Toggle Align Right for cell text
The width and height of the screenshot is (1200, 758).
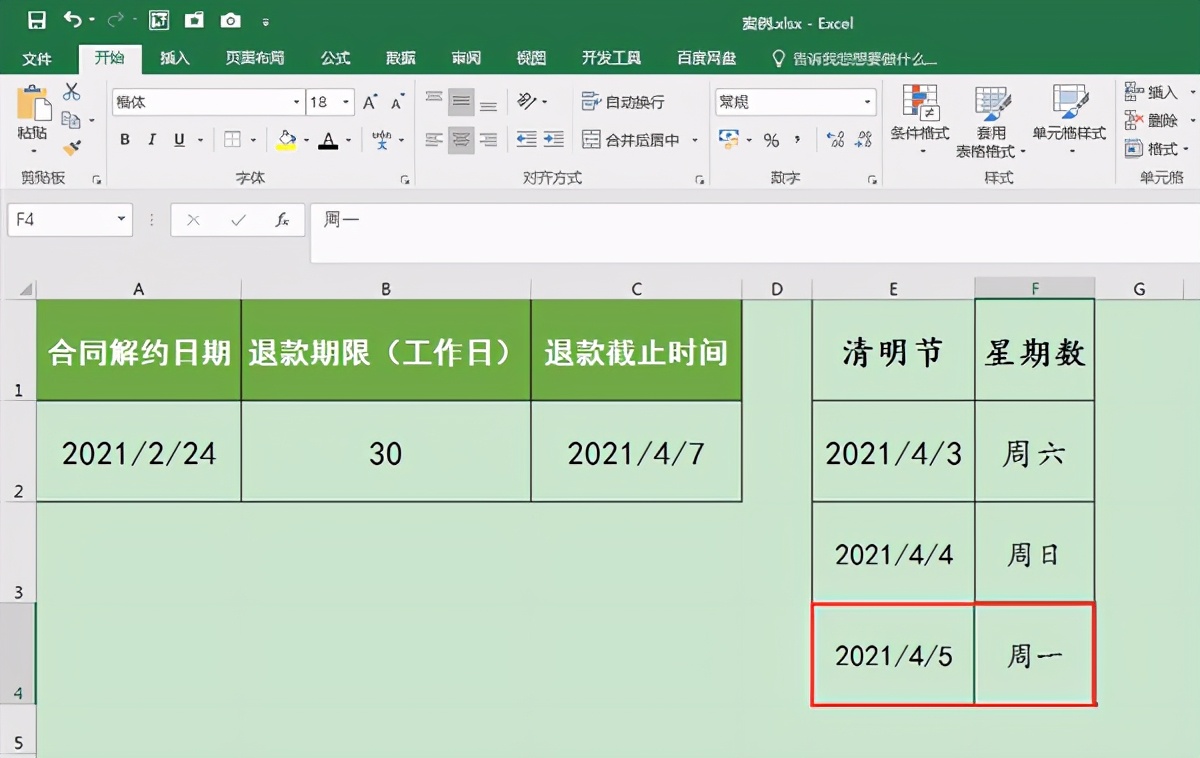pos(488,140)
